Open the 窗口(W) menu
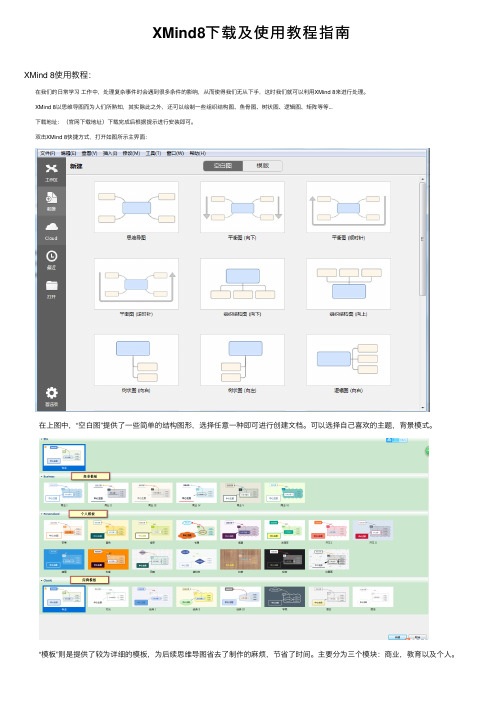This screenshot has width=504, height=713. pyautogui.click(x=175, y=153)
